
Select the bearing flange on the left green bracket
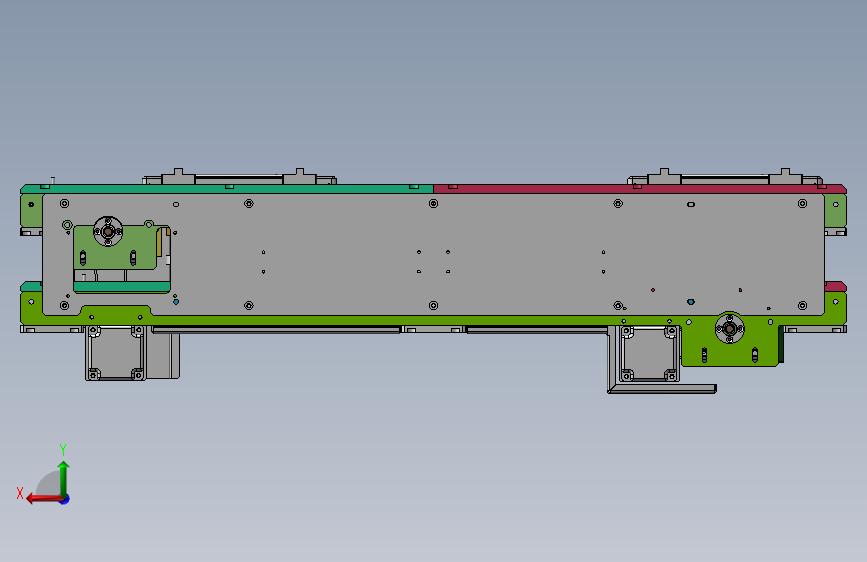[x=108, y=231]
